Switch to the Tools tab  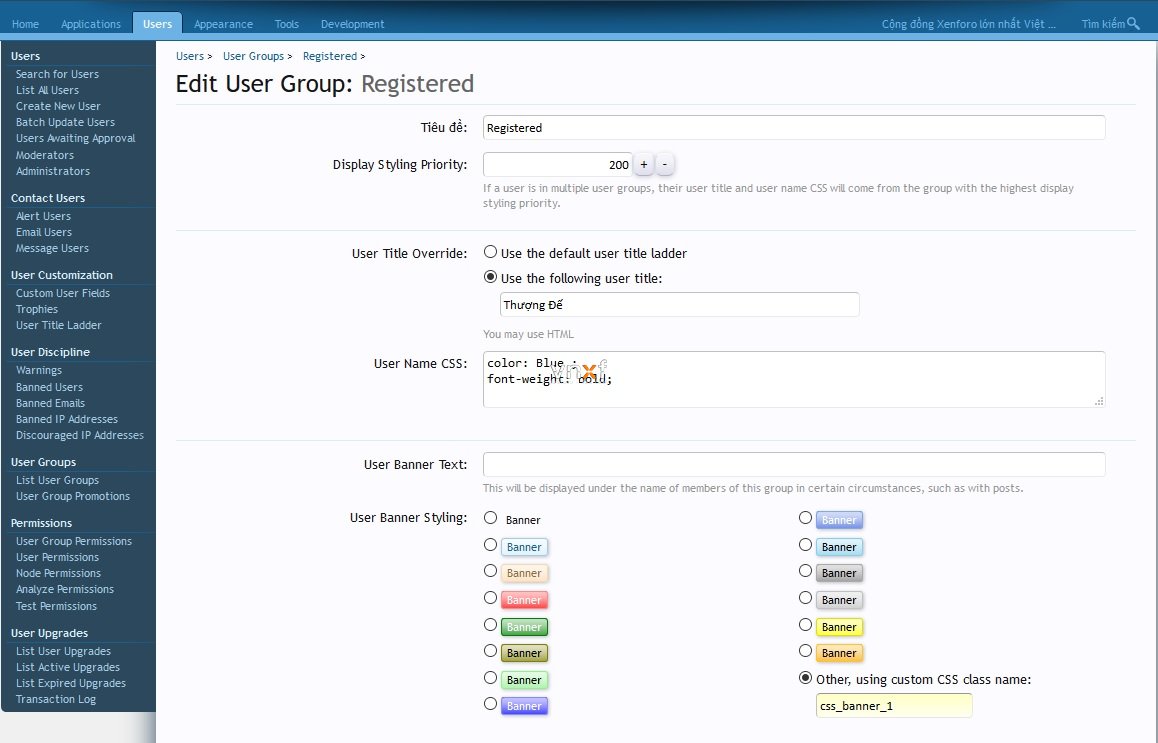(286, 24)
